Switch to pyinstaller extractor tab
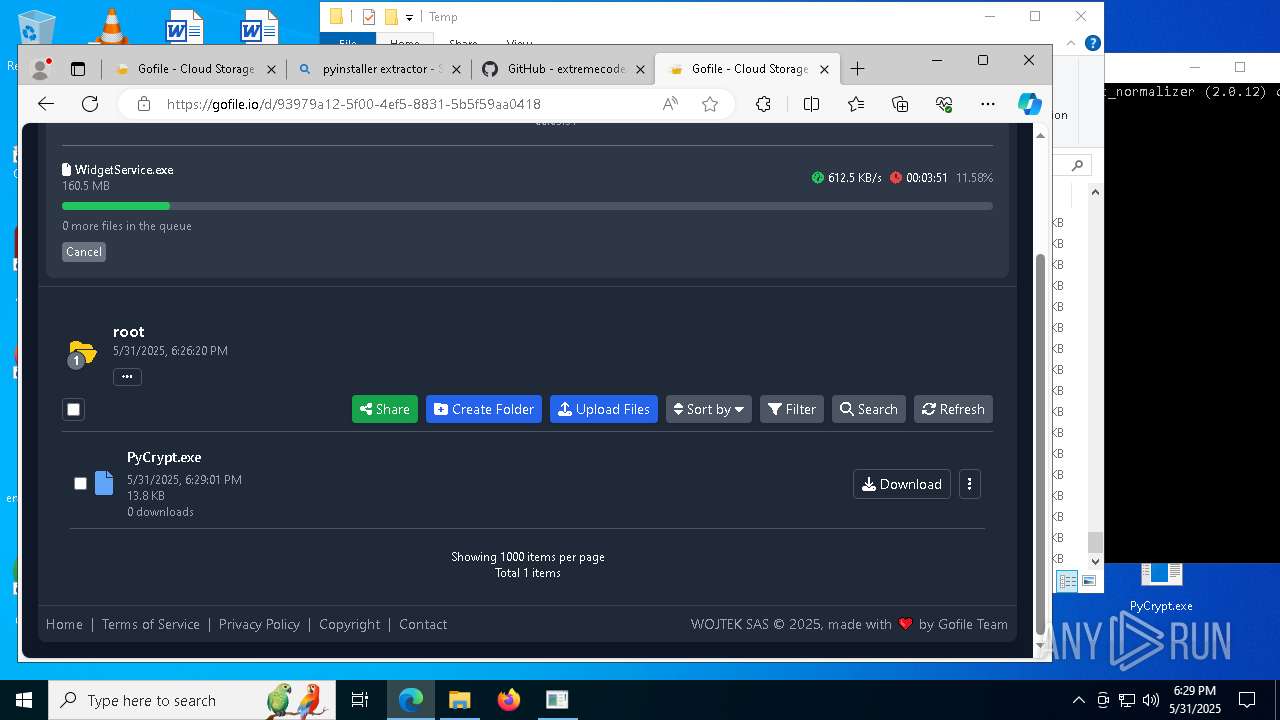The image size is (1280, 720). tap(380, 69)
